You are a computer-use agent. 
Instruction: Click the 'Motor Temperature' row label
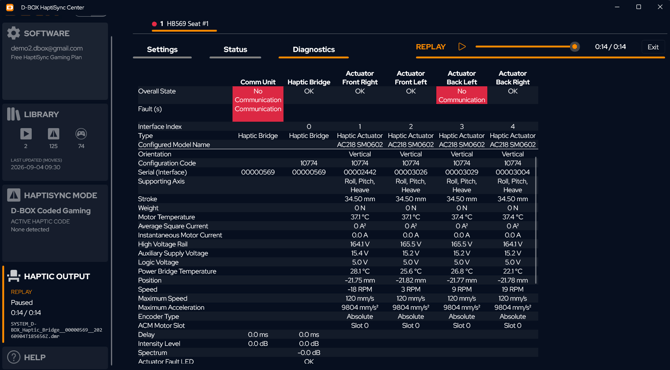tap(166, 217)
